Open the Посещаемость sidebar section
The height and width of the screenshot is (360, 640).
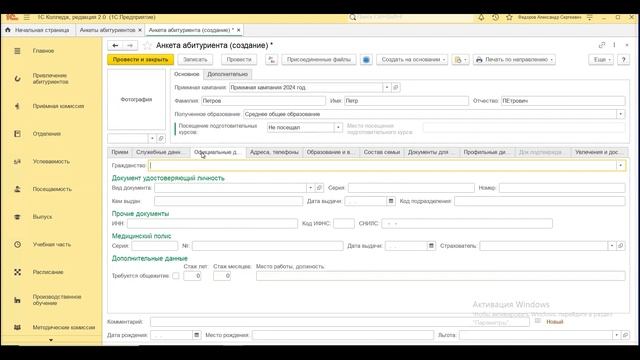52,189
